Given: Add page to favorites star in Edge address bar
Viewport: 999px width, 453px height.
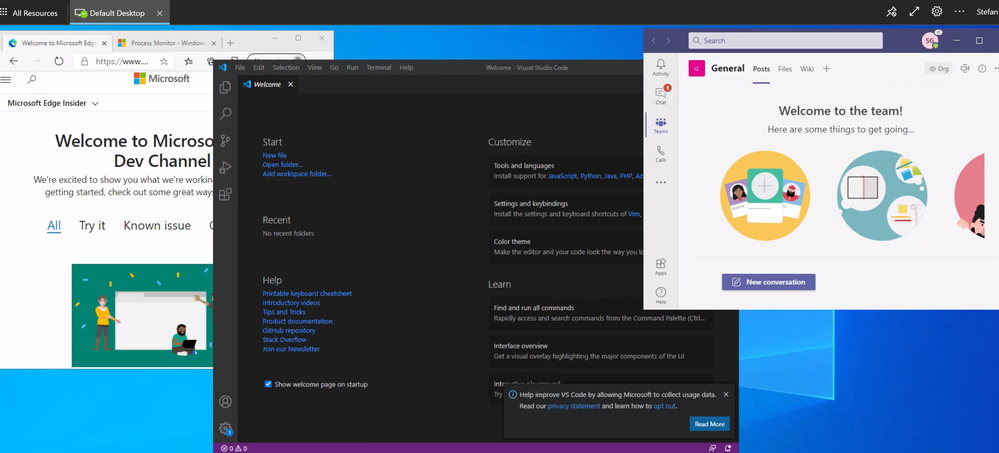Looking at the screenshot, I should (x=164, y=61).
